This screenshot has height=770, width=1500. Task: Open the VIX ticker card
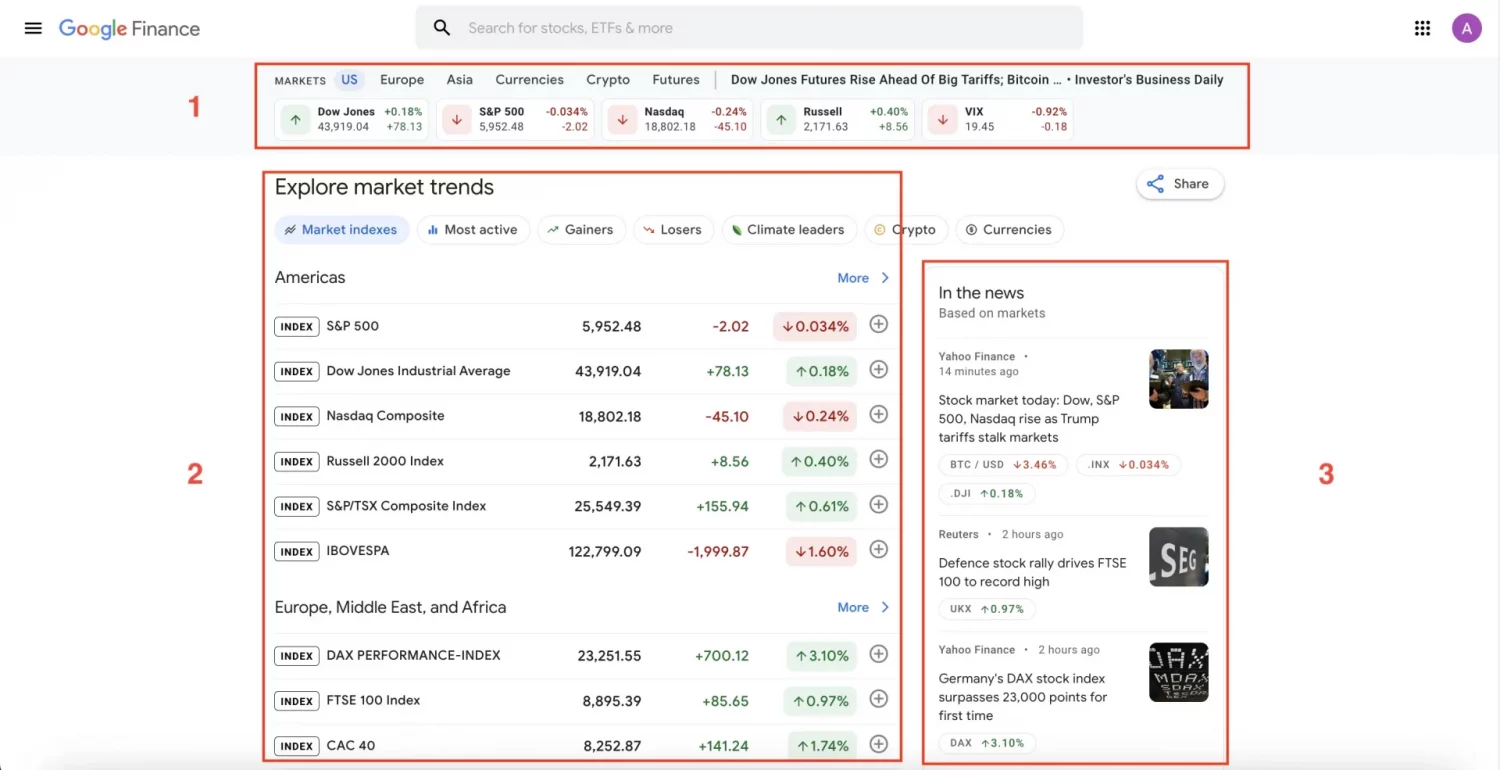(x=998, y=119)
